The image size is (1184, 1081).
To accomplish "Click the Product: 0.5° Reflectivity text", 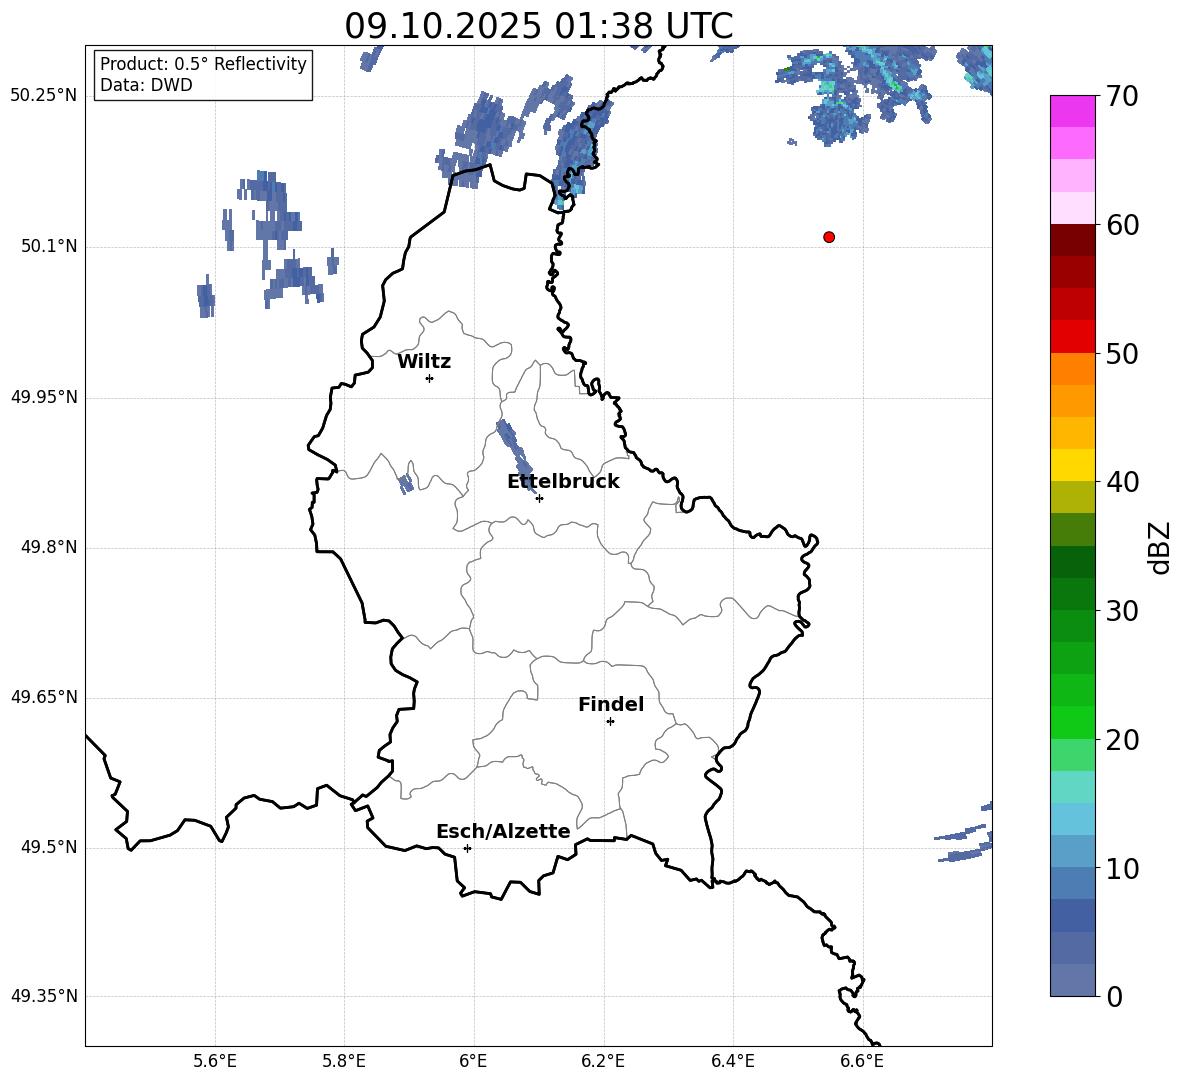I will 203,64.
